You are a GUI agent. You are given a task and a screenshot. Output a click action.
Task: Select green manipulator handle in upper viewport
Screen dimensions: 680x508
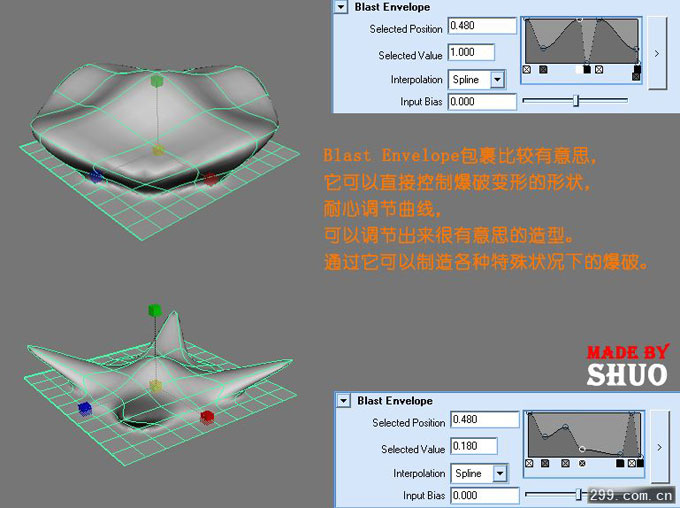click(156, 81)
